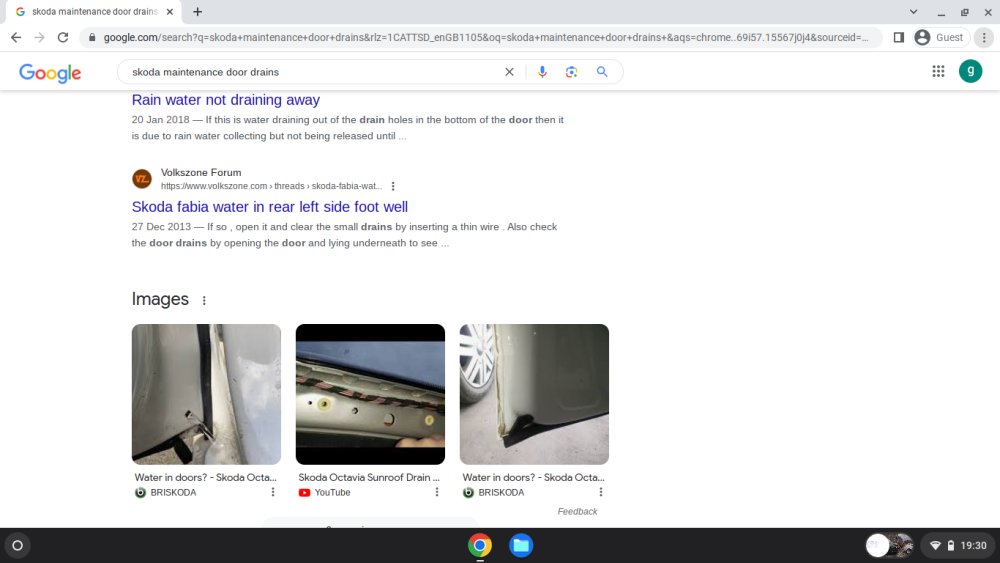Focus the Google search input field
Image resolution: width=1000 pixels, height=563 pixels.
[312, 72]
